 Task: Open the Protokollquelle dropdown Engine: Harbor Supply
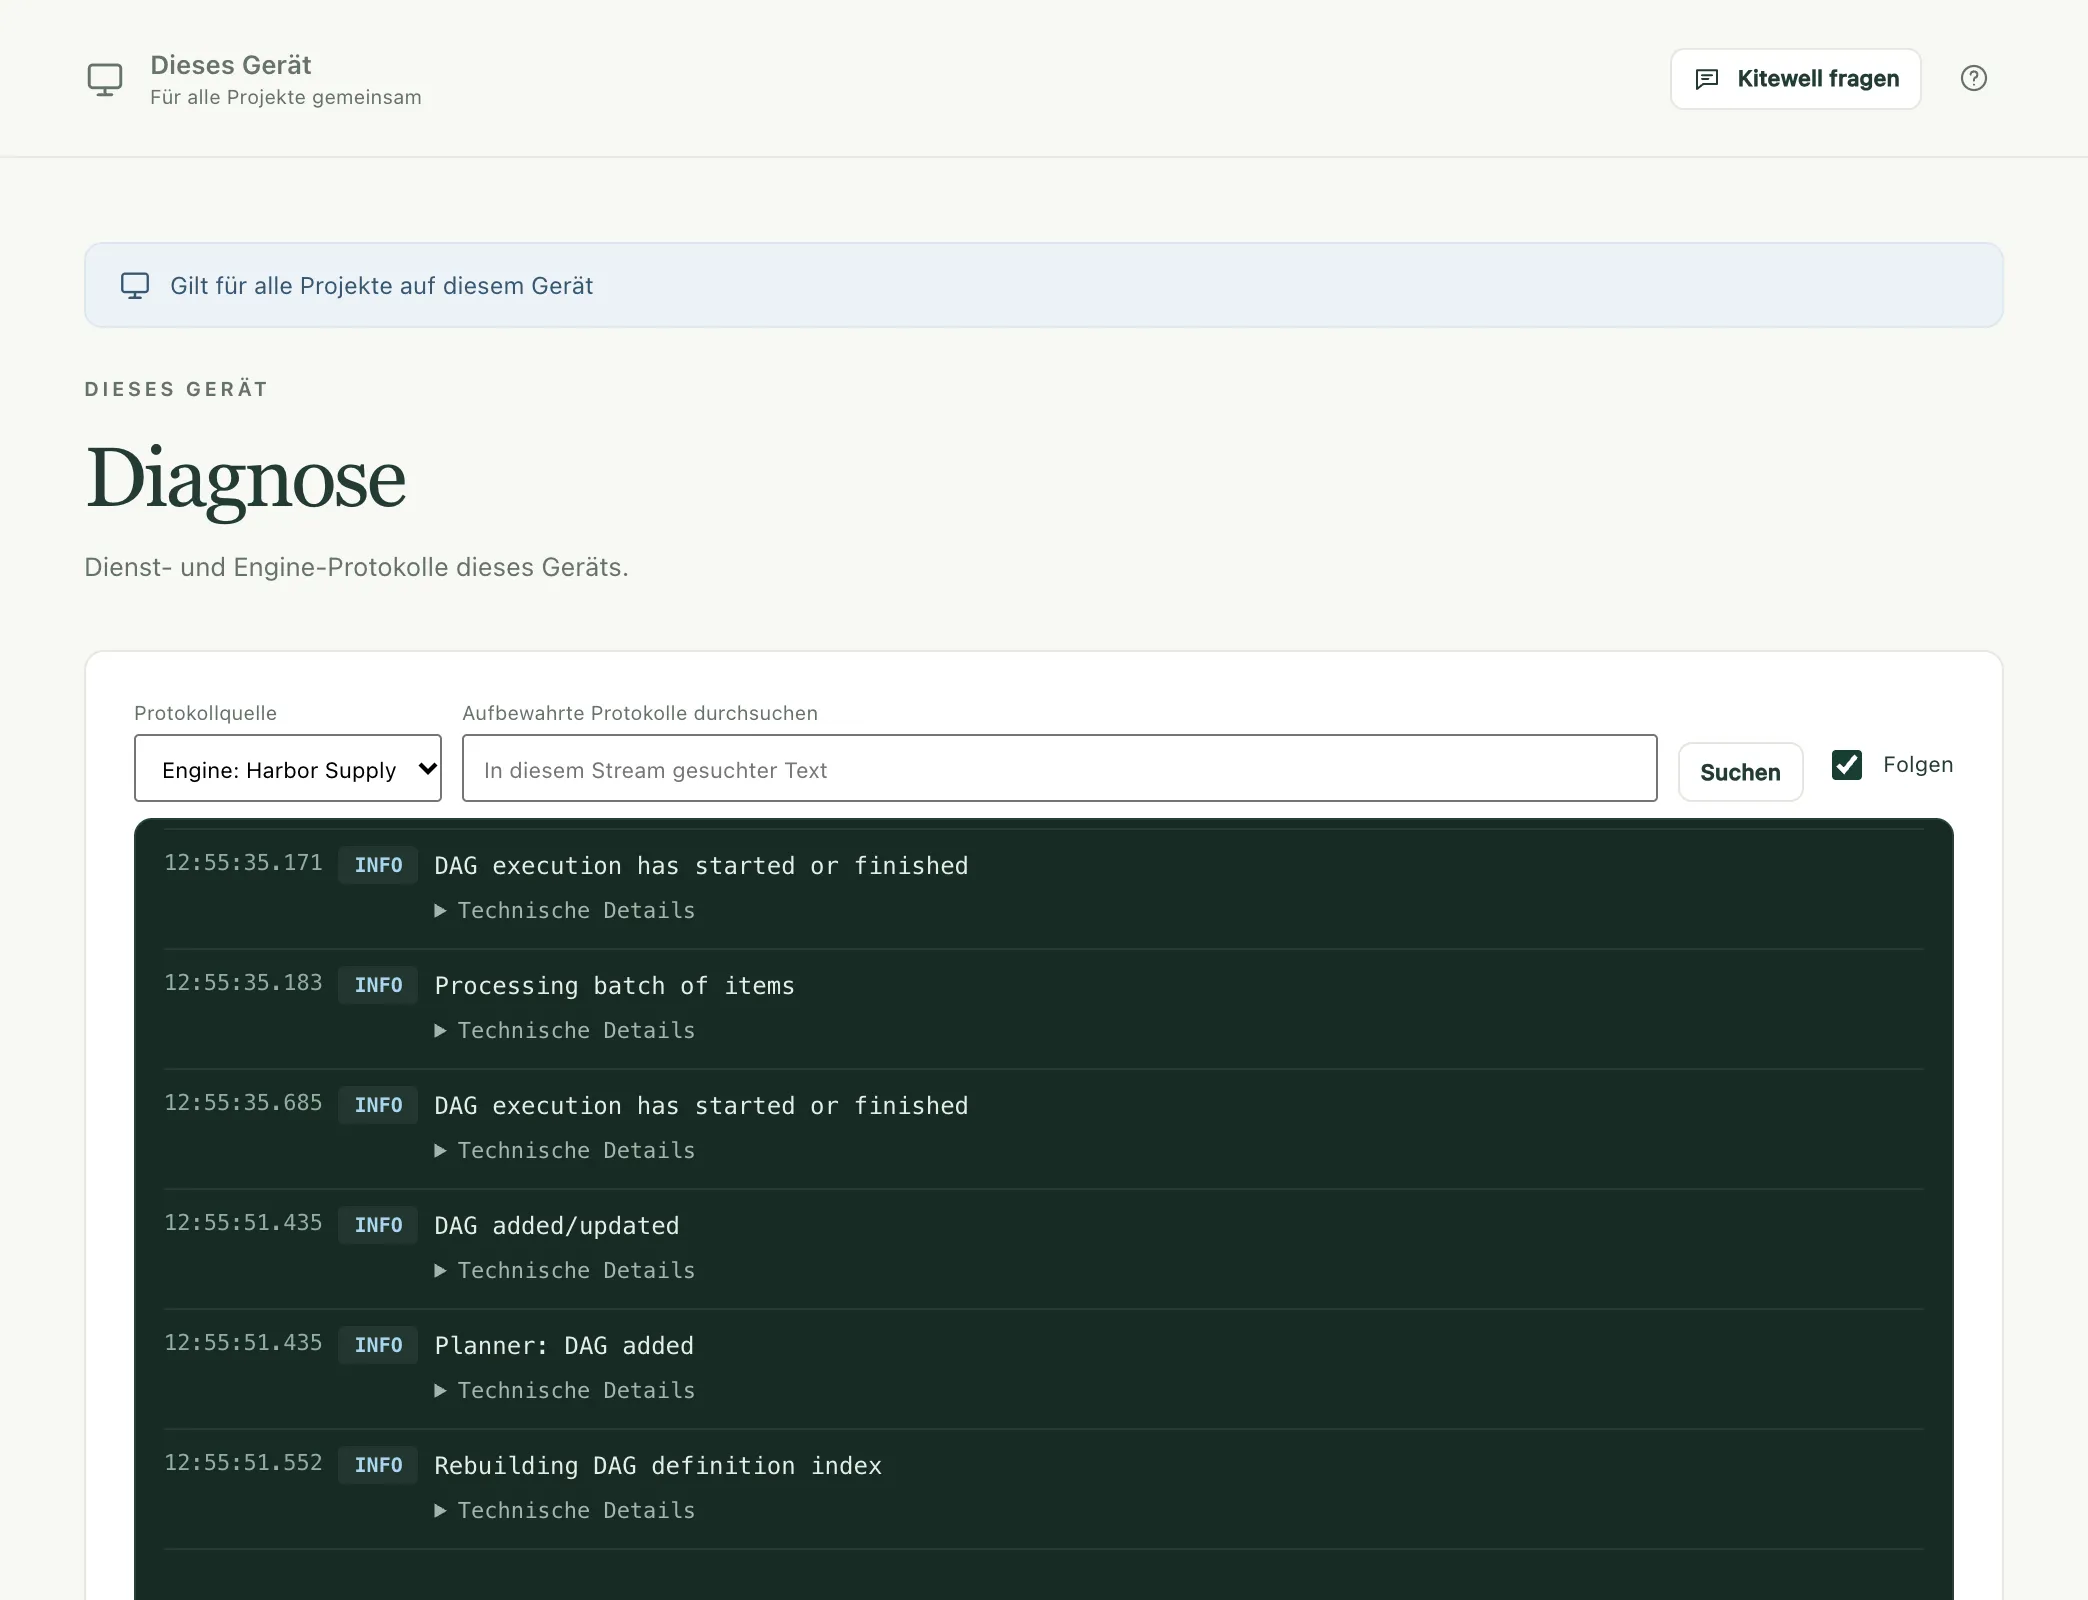coord(288,768)
